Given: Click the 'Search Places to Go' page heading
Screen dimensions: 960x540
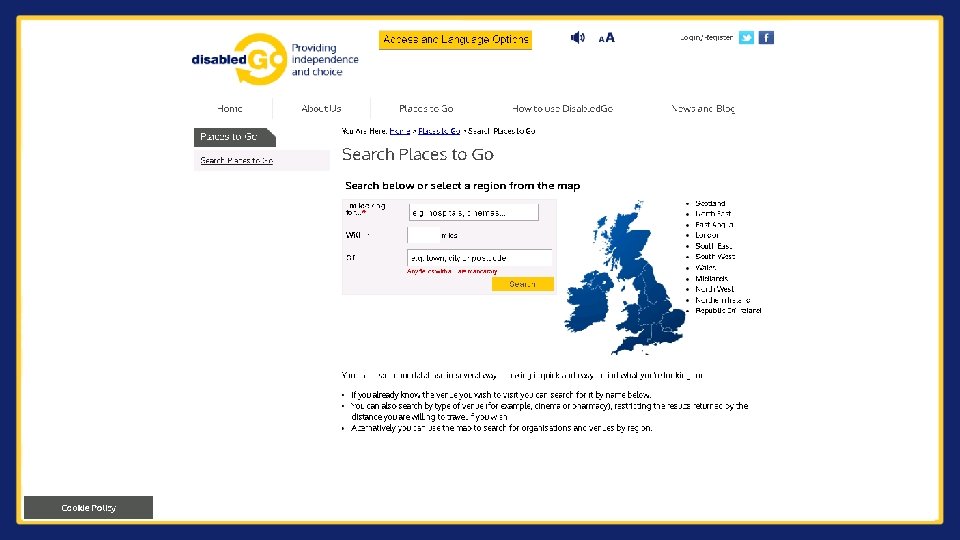Looking at the screenshot, I should tap(418, 154).
